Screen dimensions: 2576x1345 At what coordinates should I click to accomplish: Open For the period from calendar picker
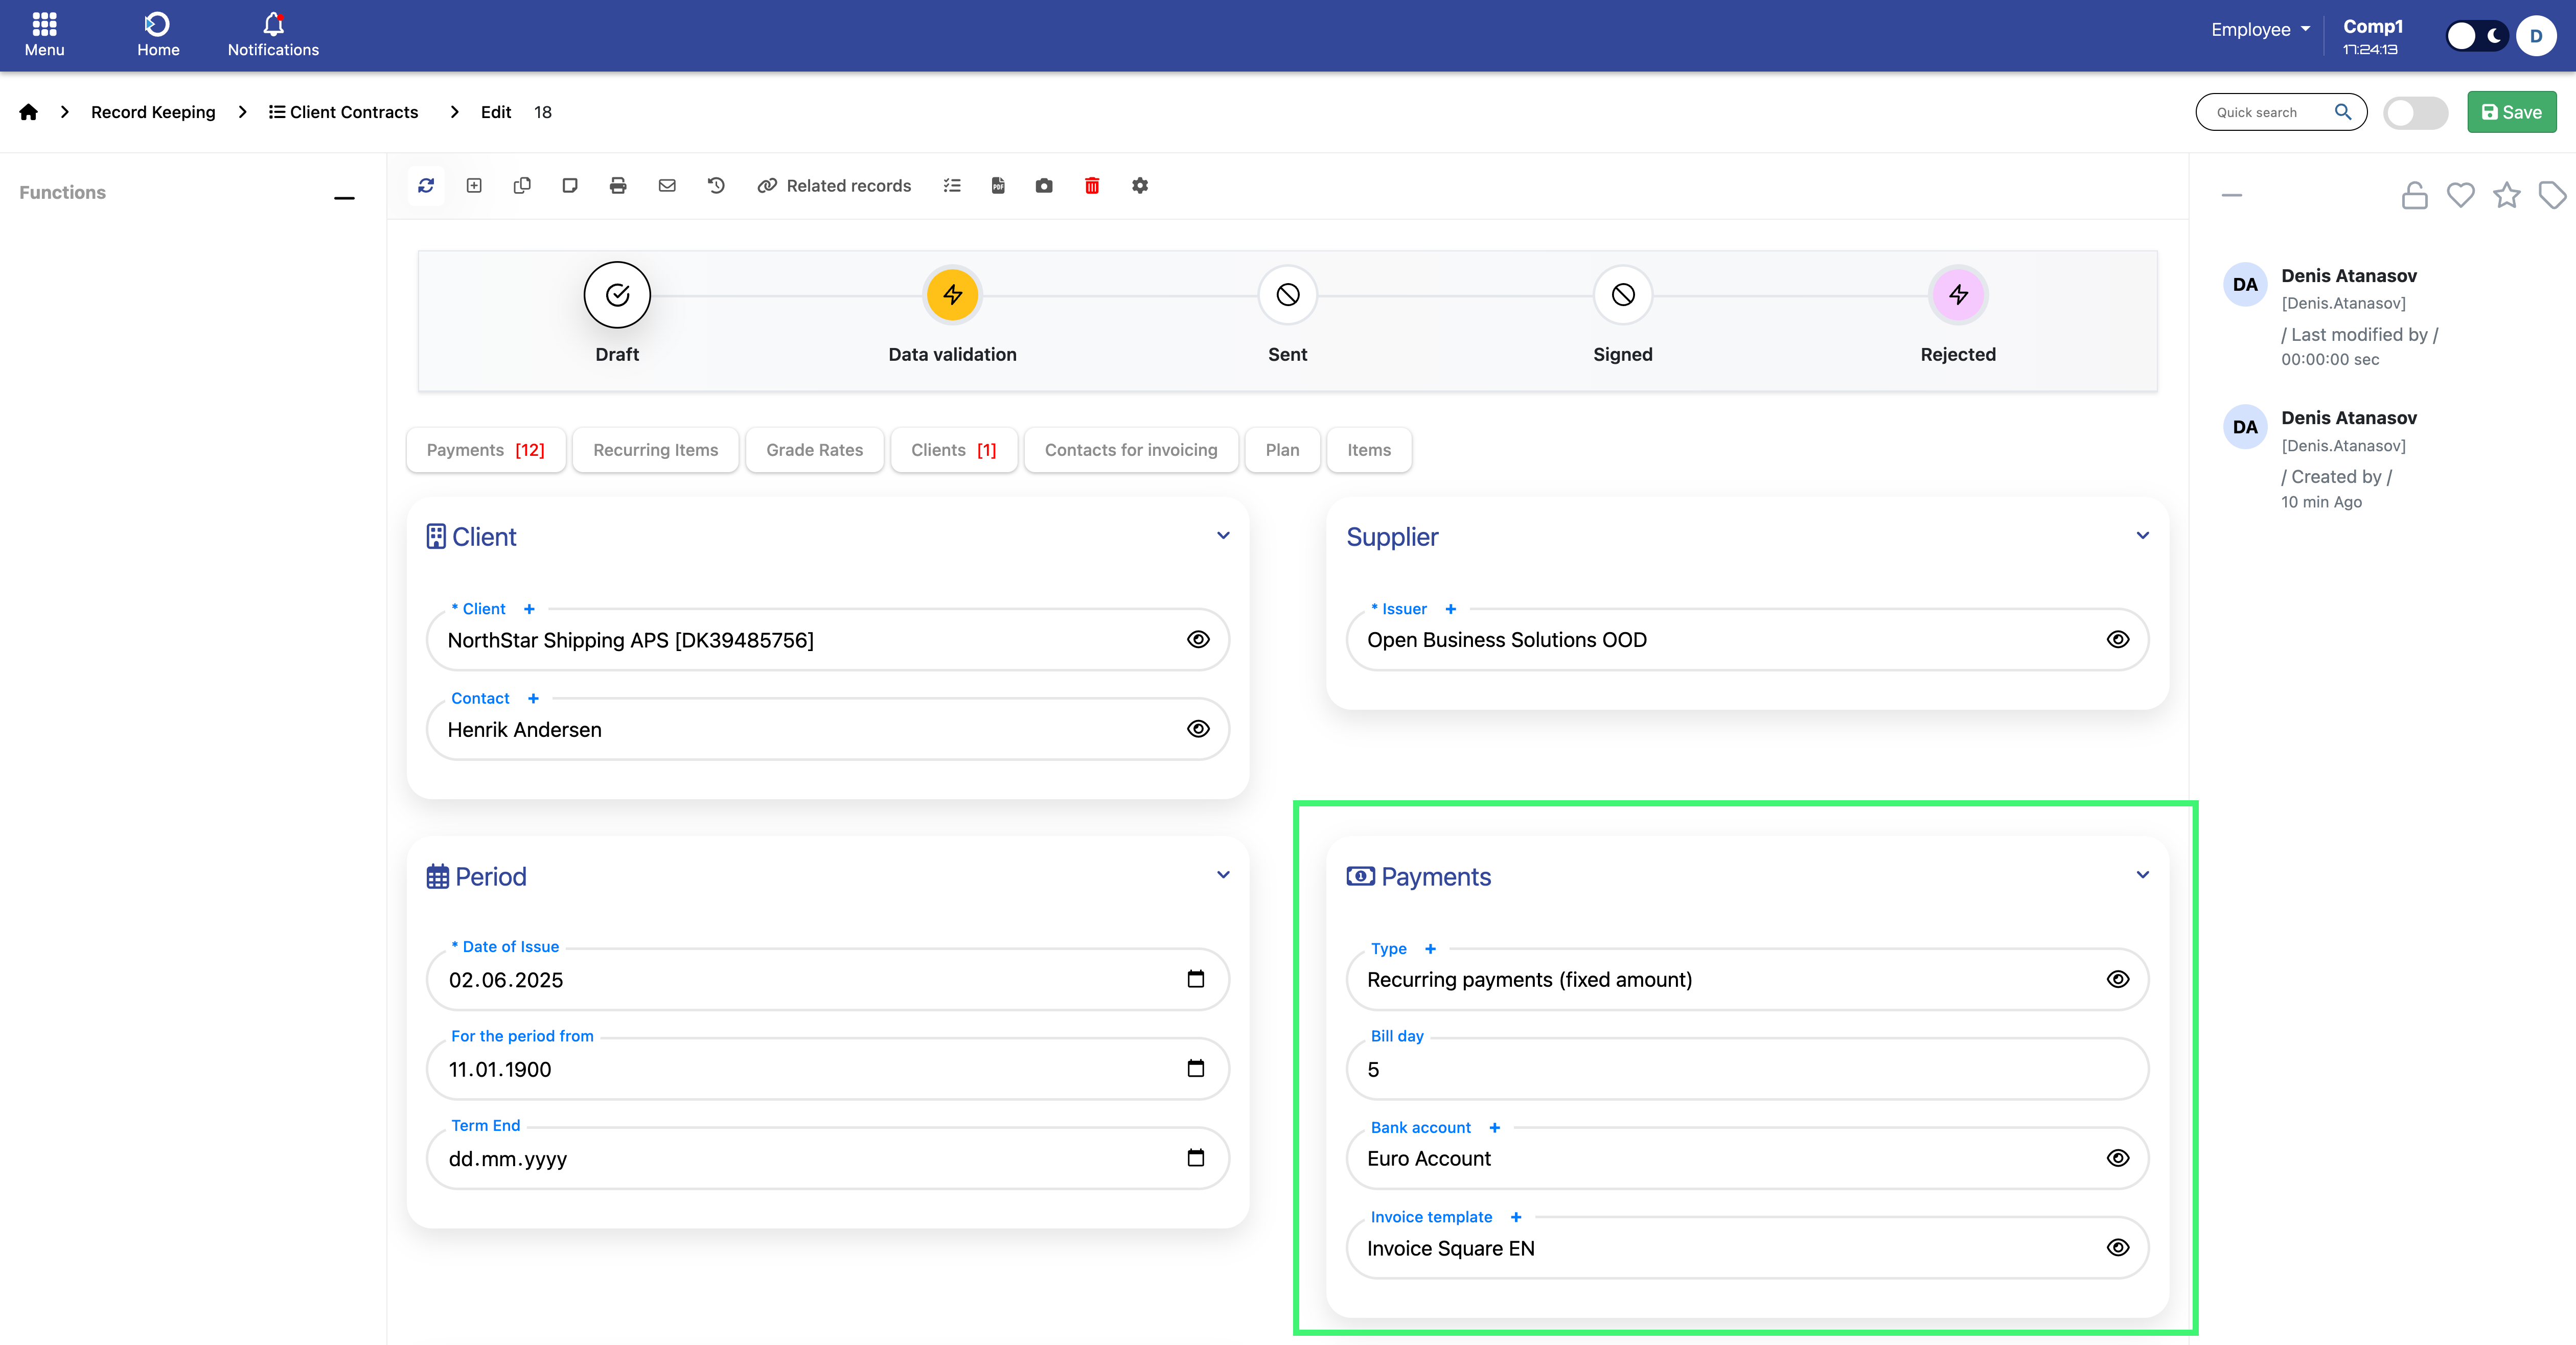pyautogui.click(x=1196, y=1069)
